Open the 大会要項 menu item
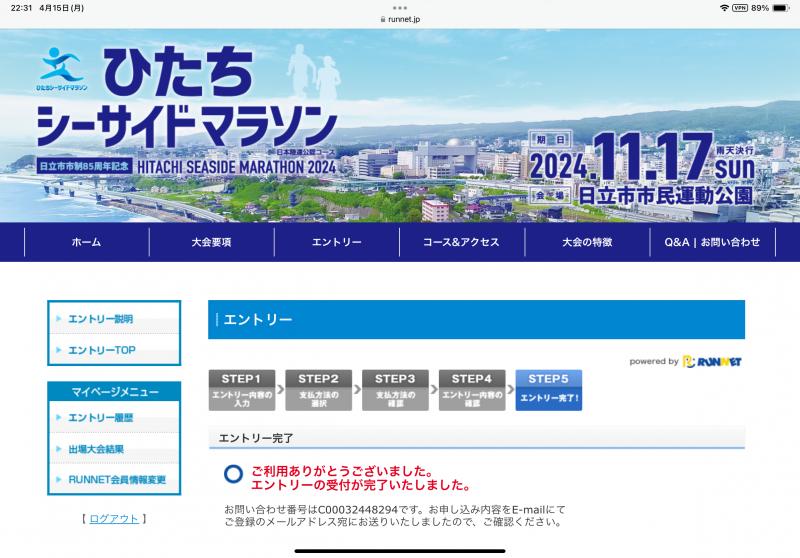Viewport: 800px width, 558px height. pyautogui.click(x=211, y=242)
